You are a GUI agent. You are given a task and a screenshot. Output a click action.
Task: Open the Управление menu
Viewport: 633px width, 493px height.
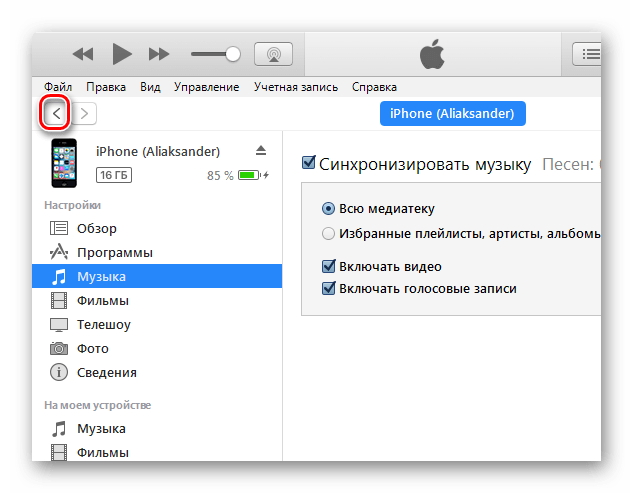pos(206,87)
